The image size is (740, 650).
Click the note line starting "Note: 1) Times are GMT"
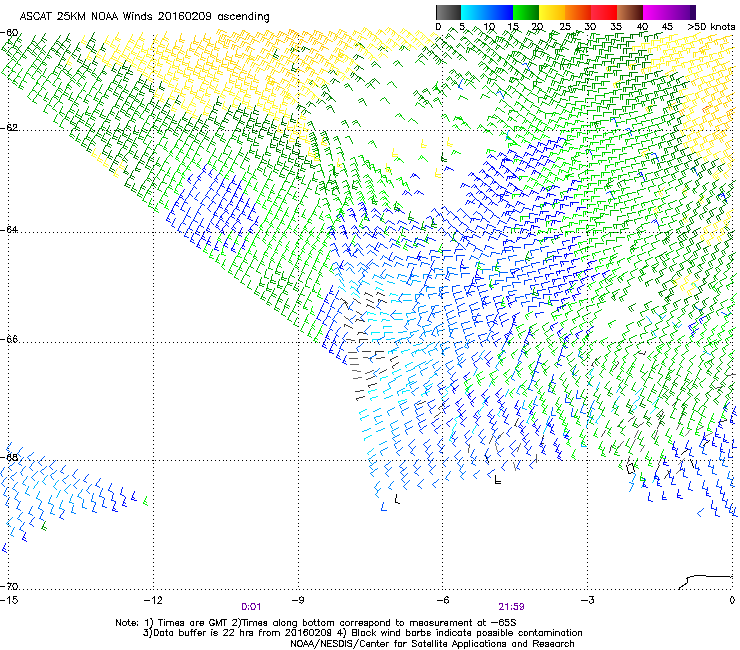pyautogui.click(x=316, y=623)
